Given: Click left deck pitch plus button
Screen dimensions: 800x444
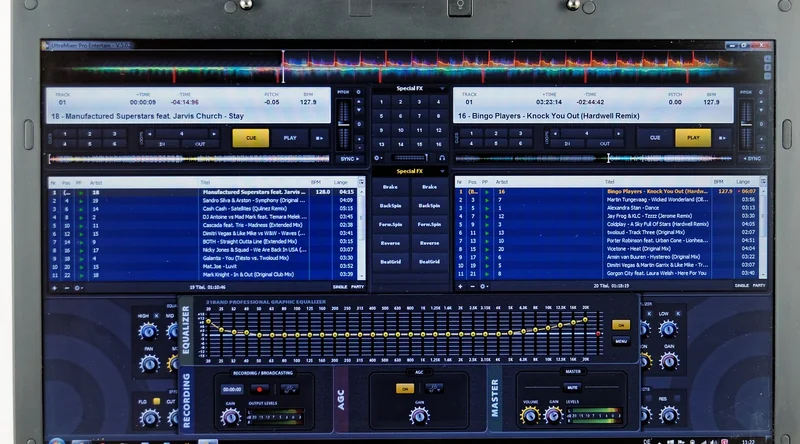Looking at the screenshot, I should [359, 138].
